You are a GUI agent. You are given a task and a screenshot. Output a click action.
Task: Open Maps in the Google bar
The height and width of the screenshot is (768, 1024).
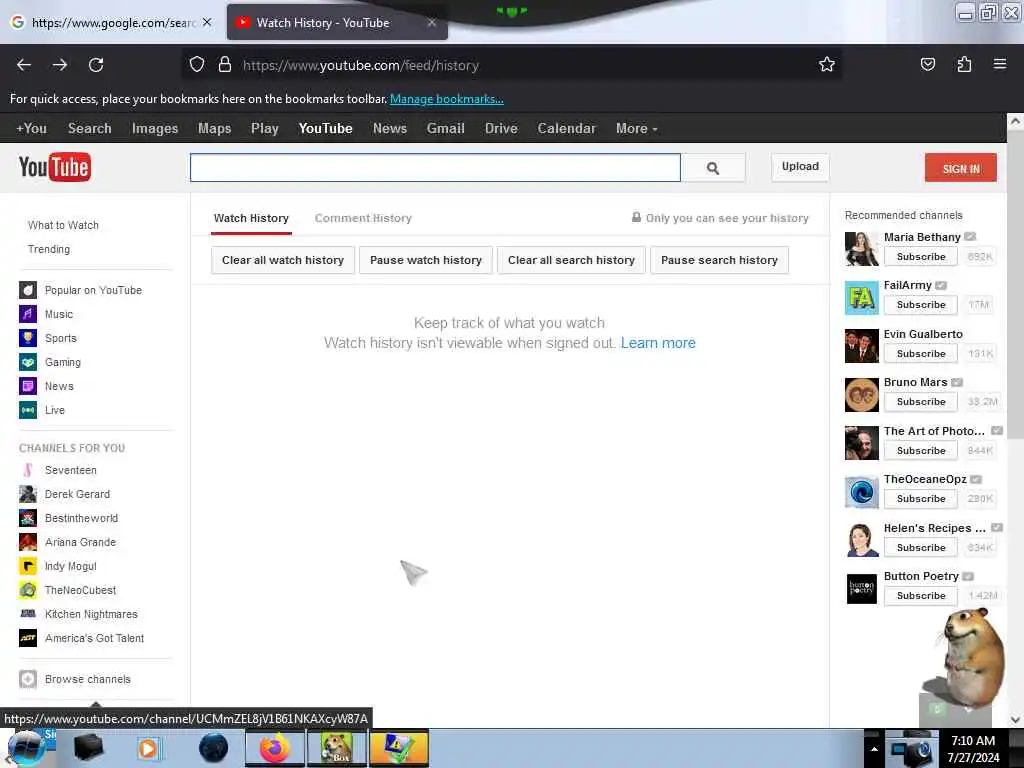(214, 129)
